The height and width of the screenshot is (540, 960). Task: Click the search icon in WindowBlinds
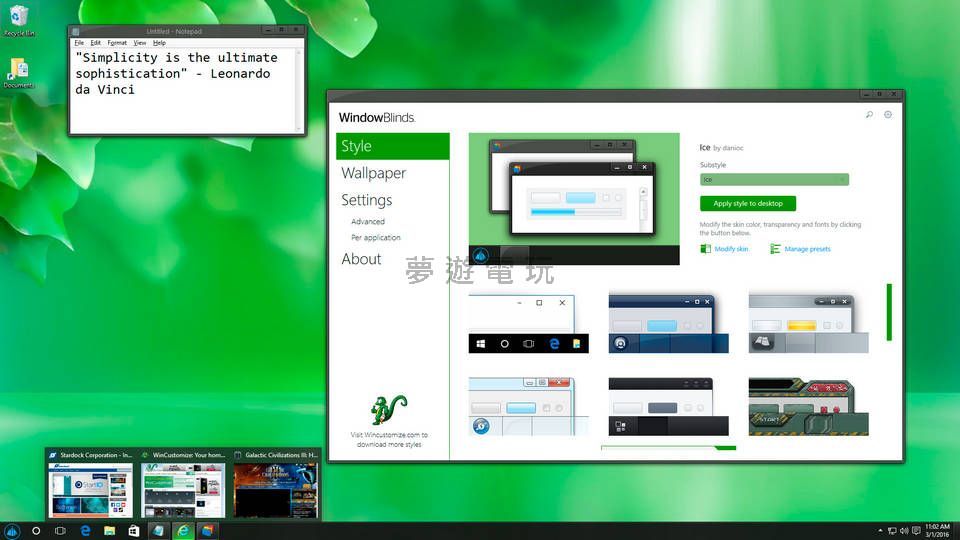pos(869,115)
